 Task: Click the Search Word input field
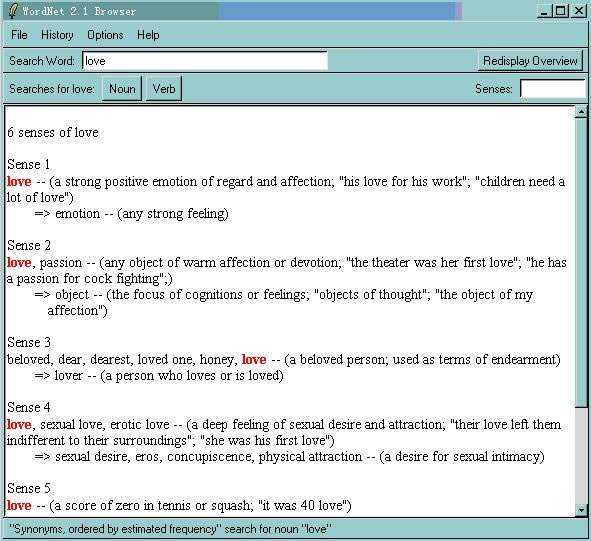click(205, 61)
